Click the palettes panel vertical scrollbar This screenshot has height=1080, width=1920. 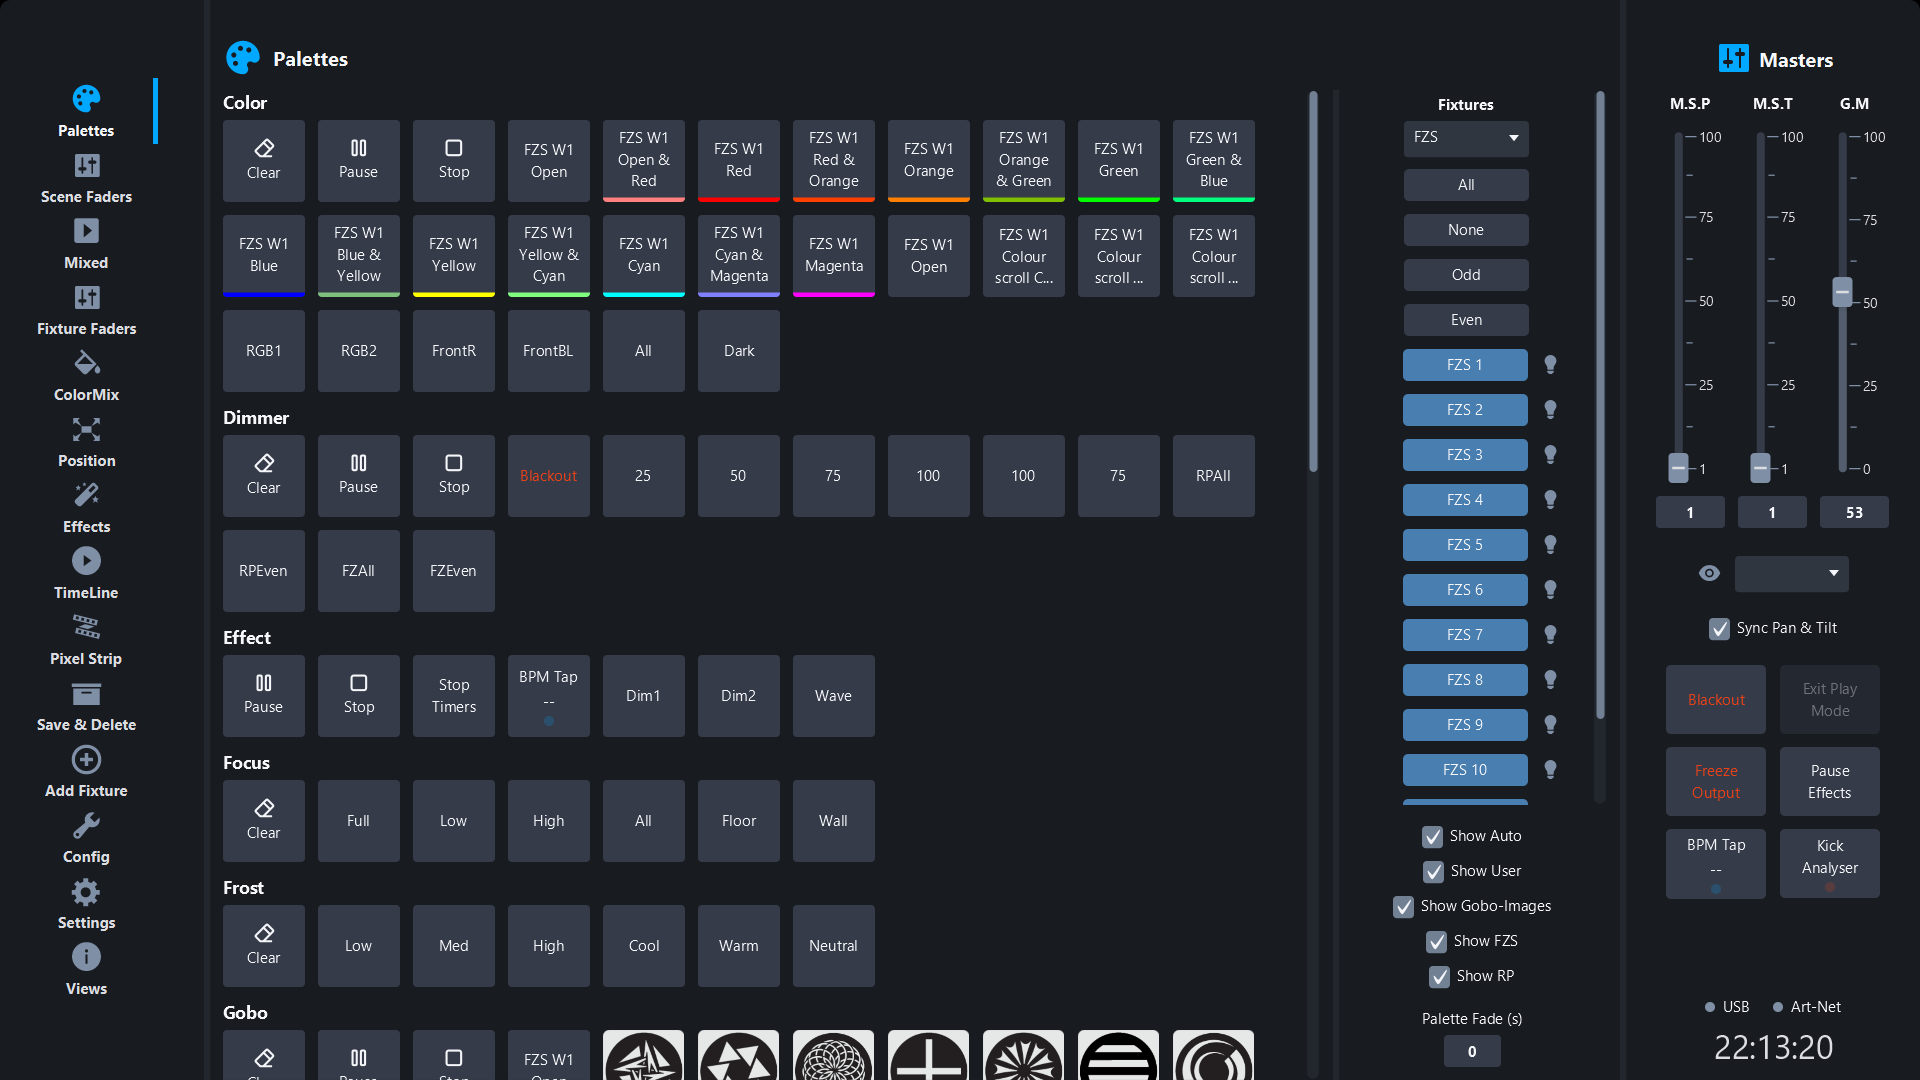point(1312,282)
